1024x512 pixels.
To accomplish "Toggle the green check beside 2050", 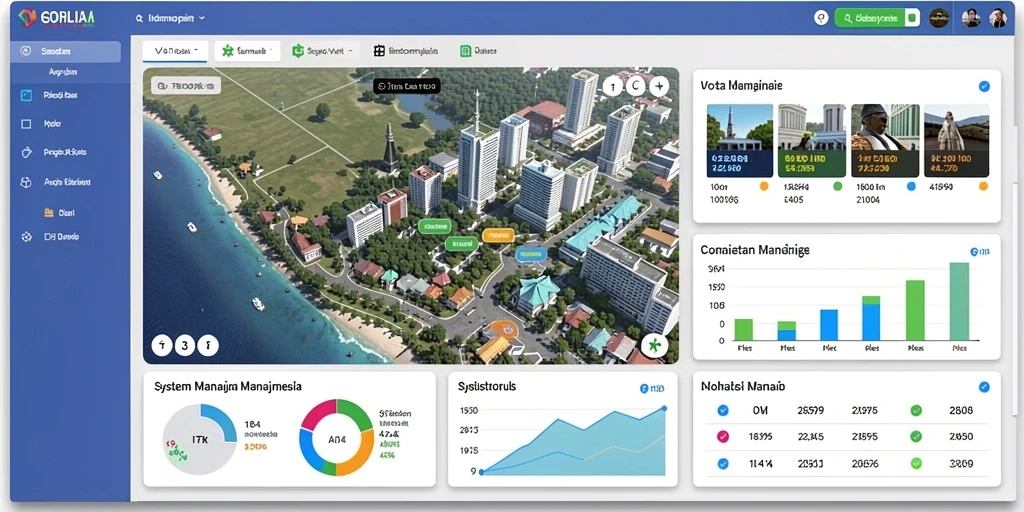I will coord(916,437).
